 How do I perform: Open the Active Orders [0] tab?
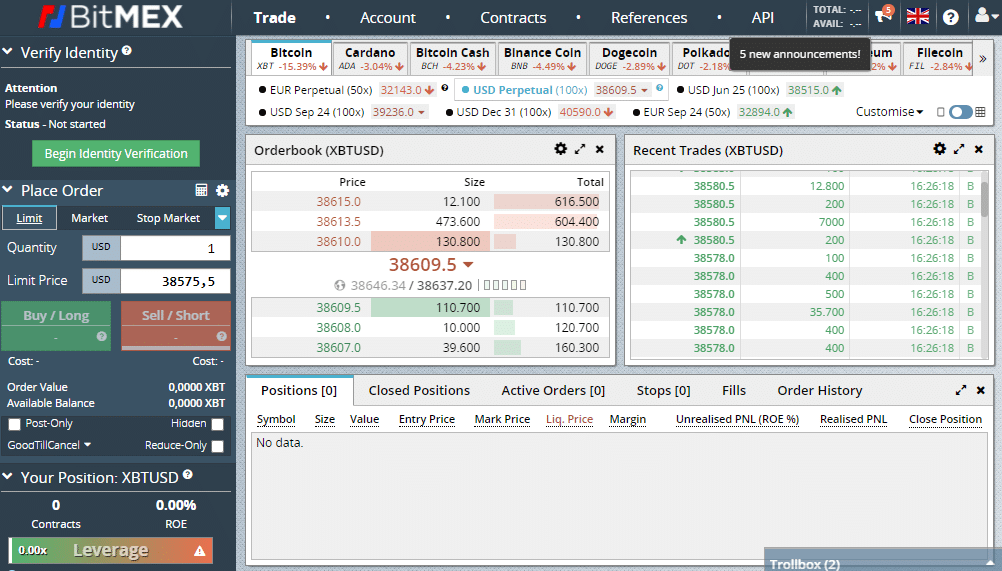point(553,390)
